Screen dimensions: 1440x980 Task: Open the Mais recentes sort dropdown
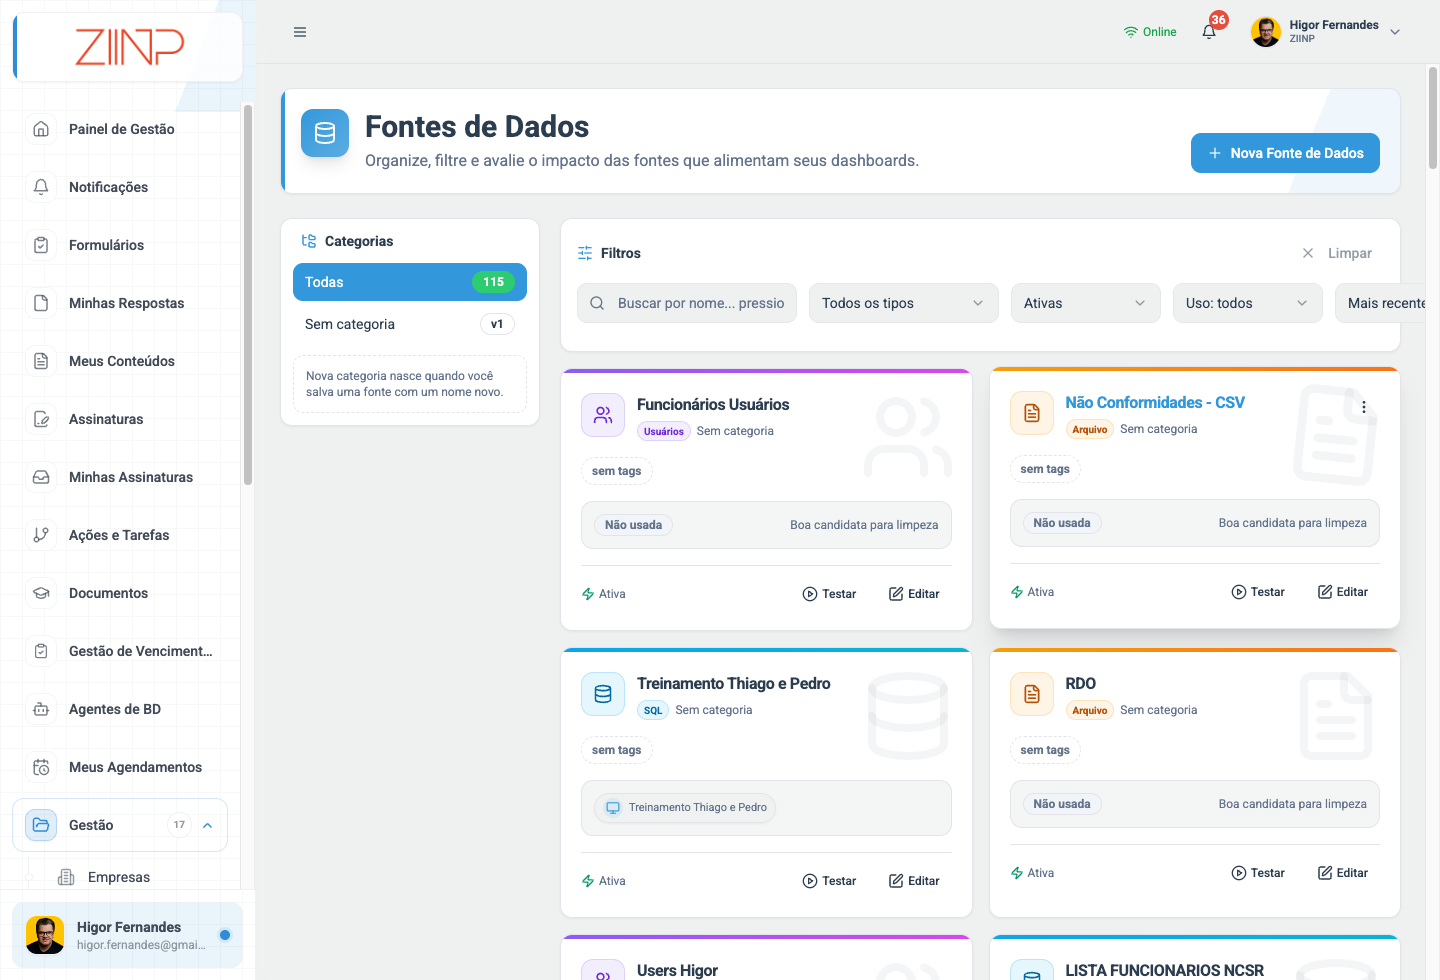pos(1381,303)
